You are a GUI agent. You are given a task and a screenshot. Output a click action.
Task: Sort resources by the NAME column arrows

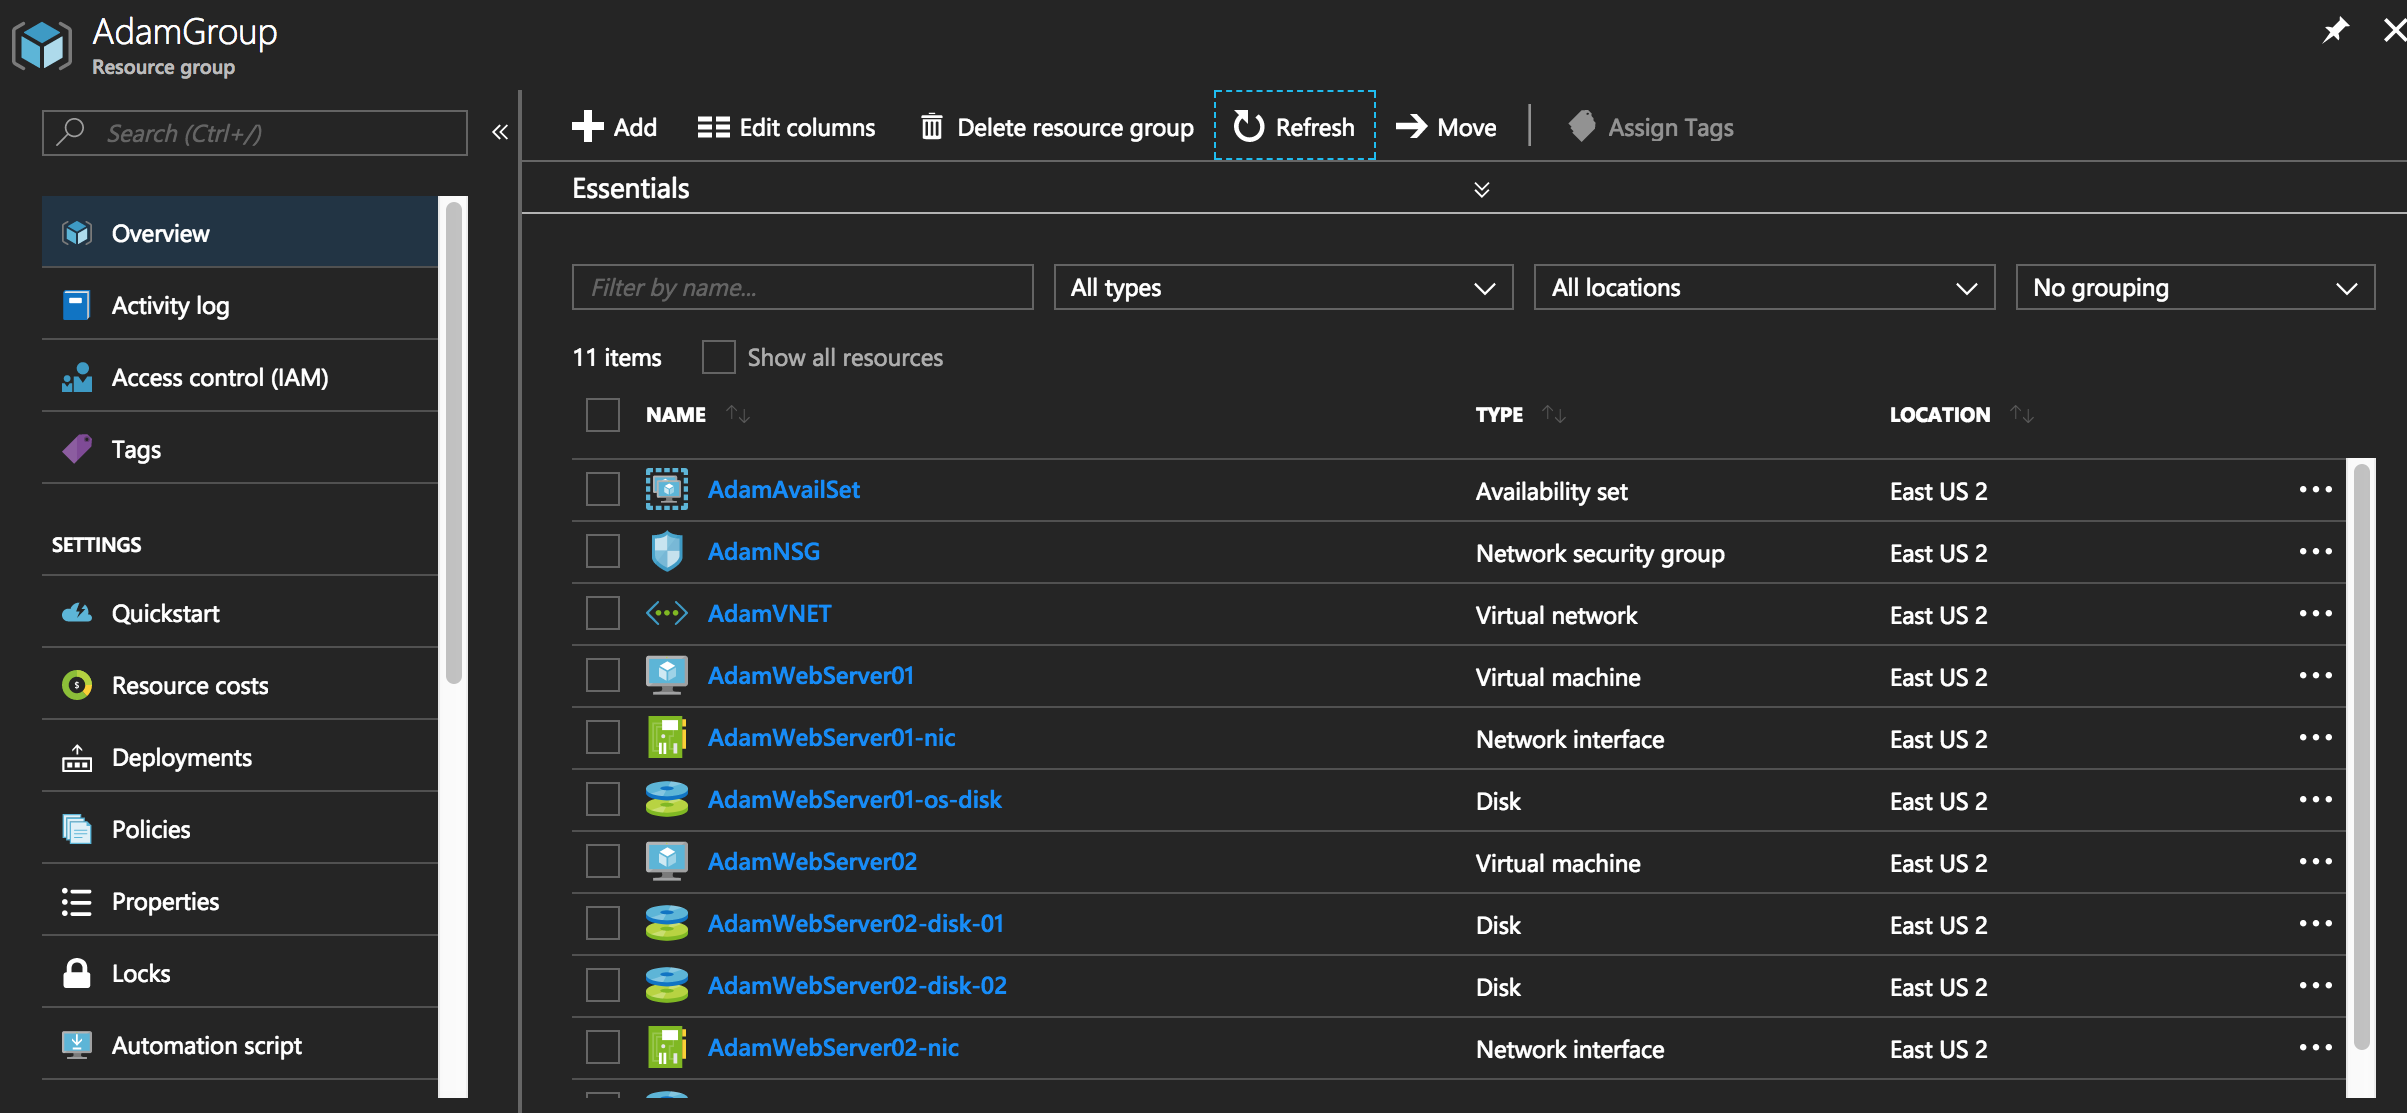click(738, 414)
